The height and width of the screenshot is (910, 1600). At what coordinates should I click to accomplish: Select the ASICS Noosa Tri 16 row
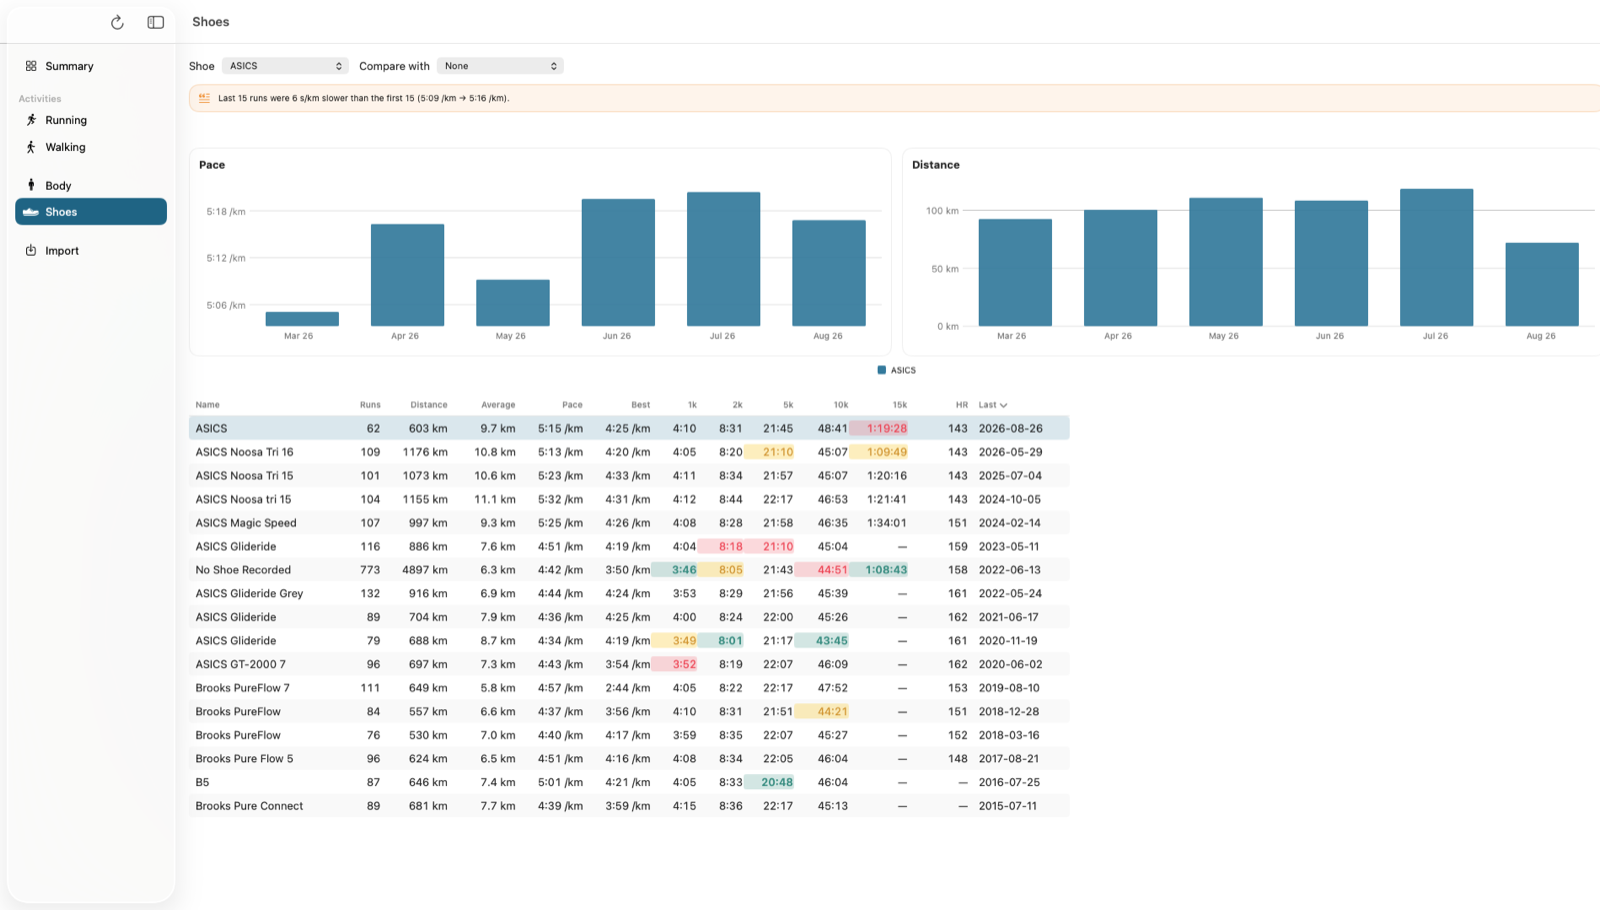(629, 452)
